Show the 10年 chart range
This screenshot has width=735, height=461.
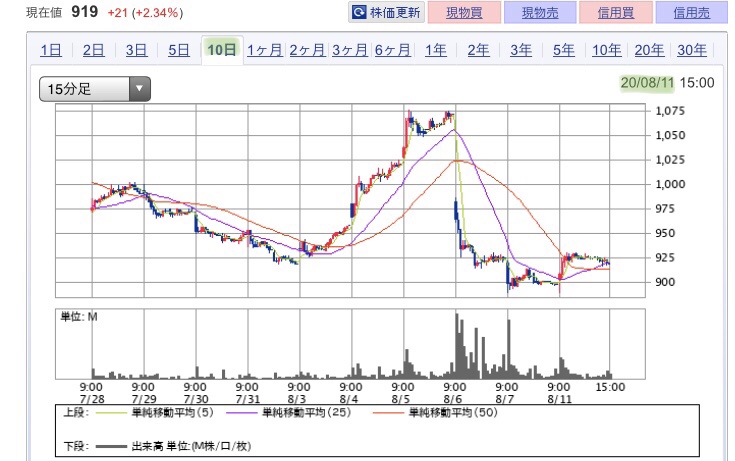pyautogui.click(x=607, y=50)
